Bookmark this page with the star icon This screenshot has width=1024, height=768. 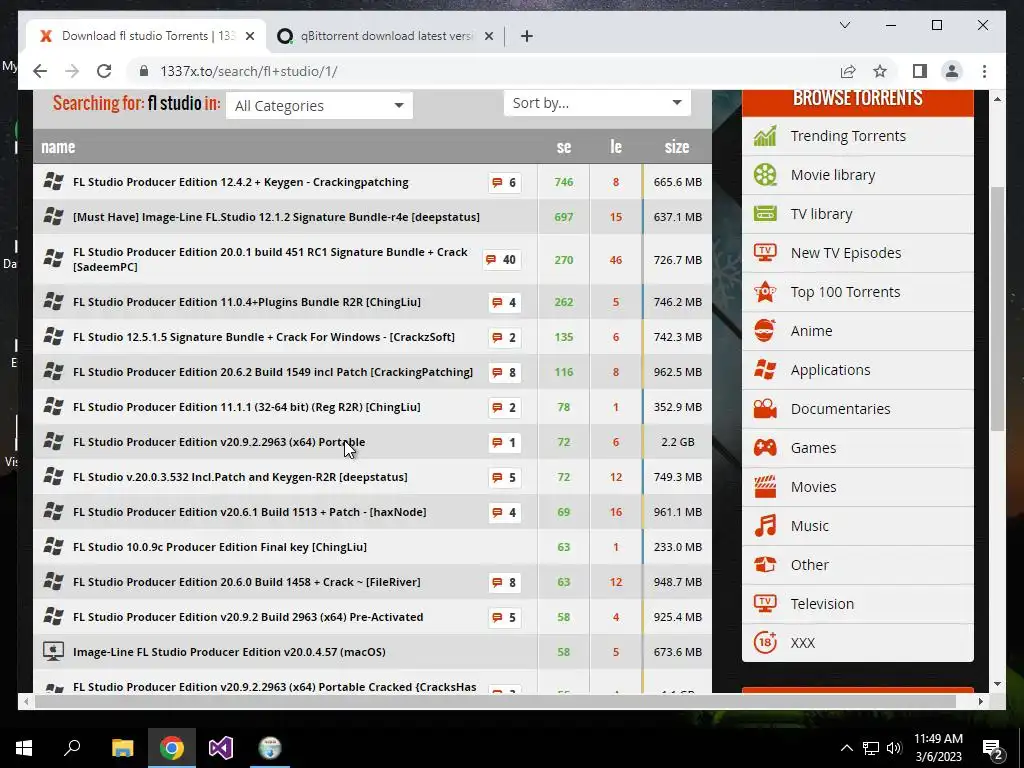pyautogui.click(x=880, y=71)
